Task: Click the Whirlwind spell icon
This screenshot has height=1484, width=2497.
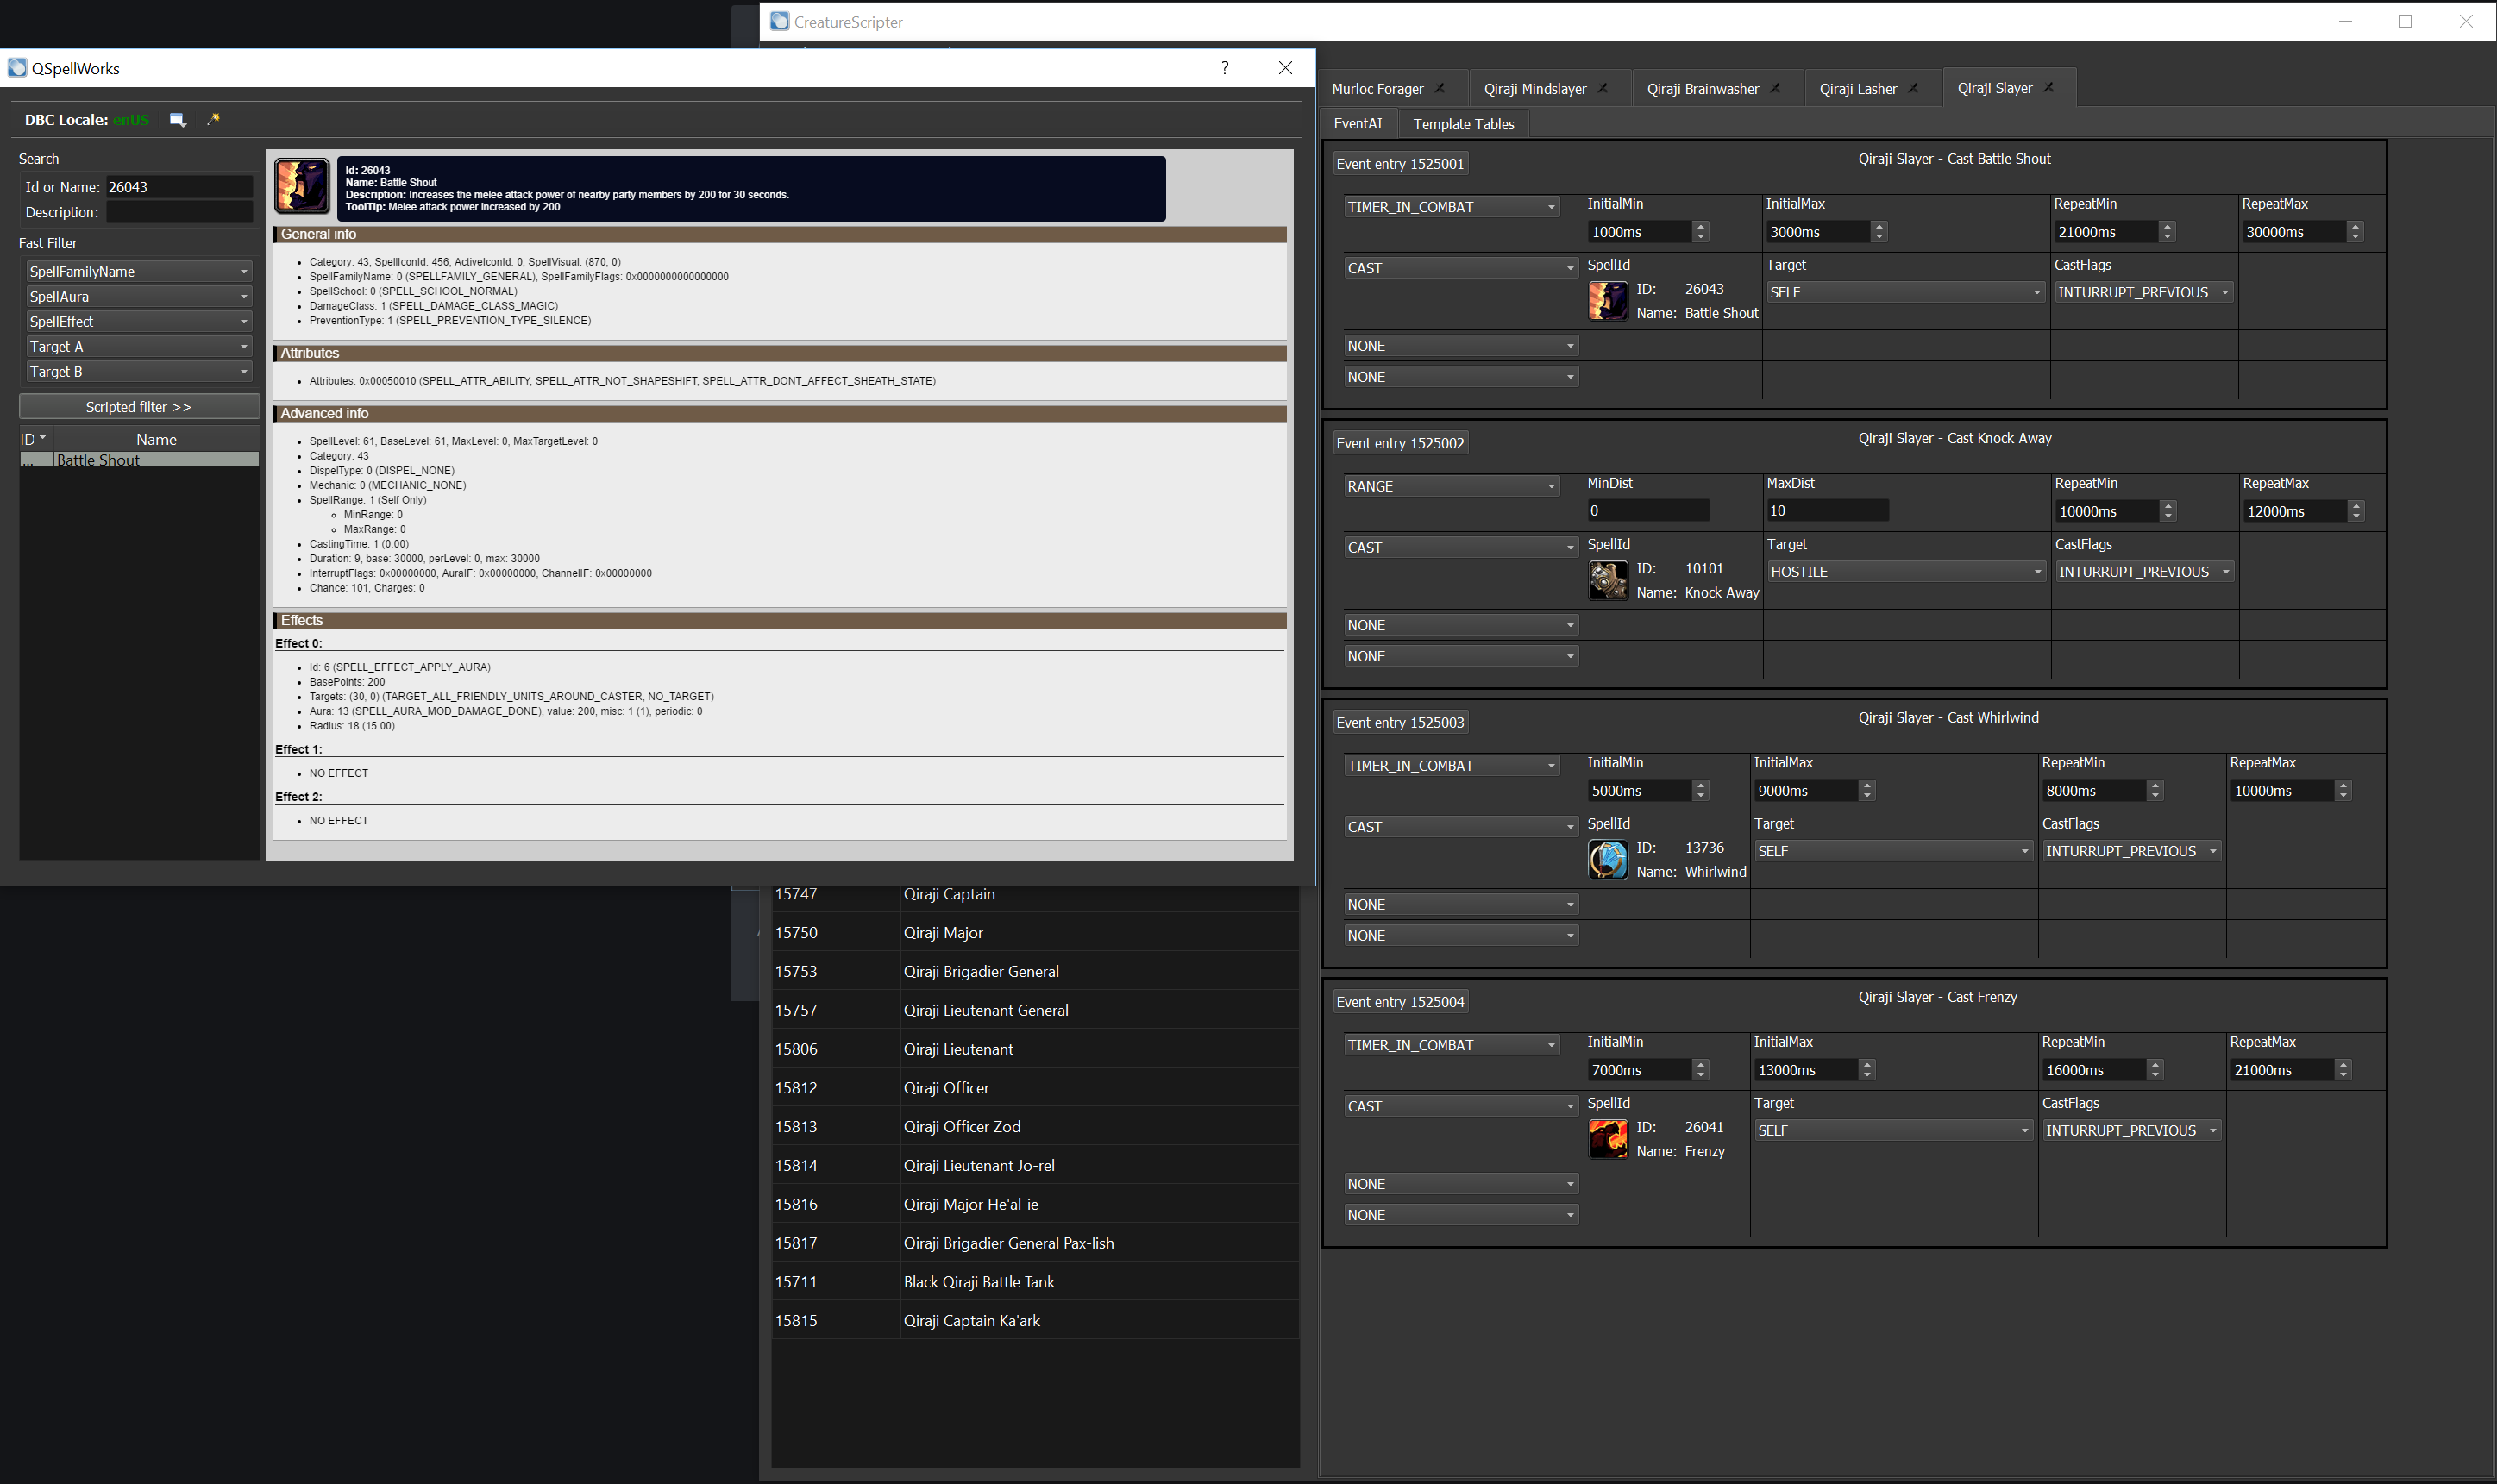Action: (1608, 859)
